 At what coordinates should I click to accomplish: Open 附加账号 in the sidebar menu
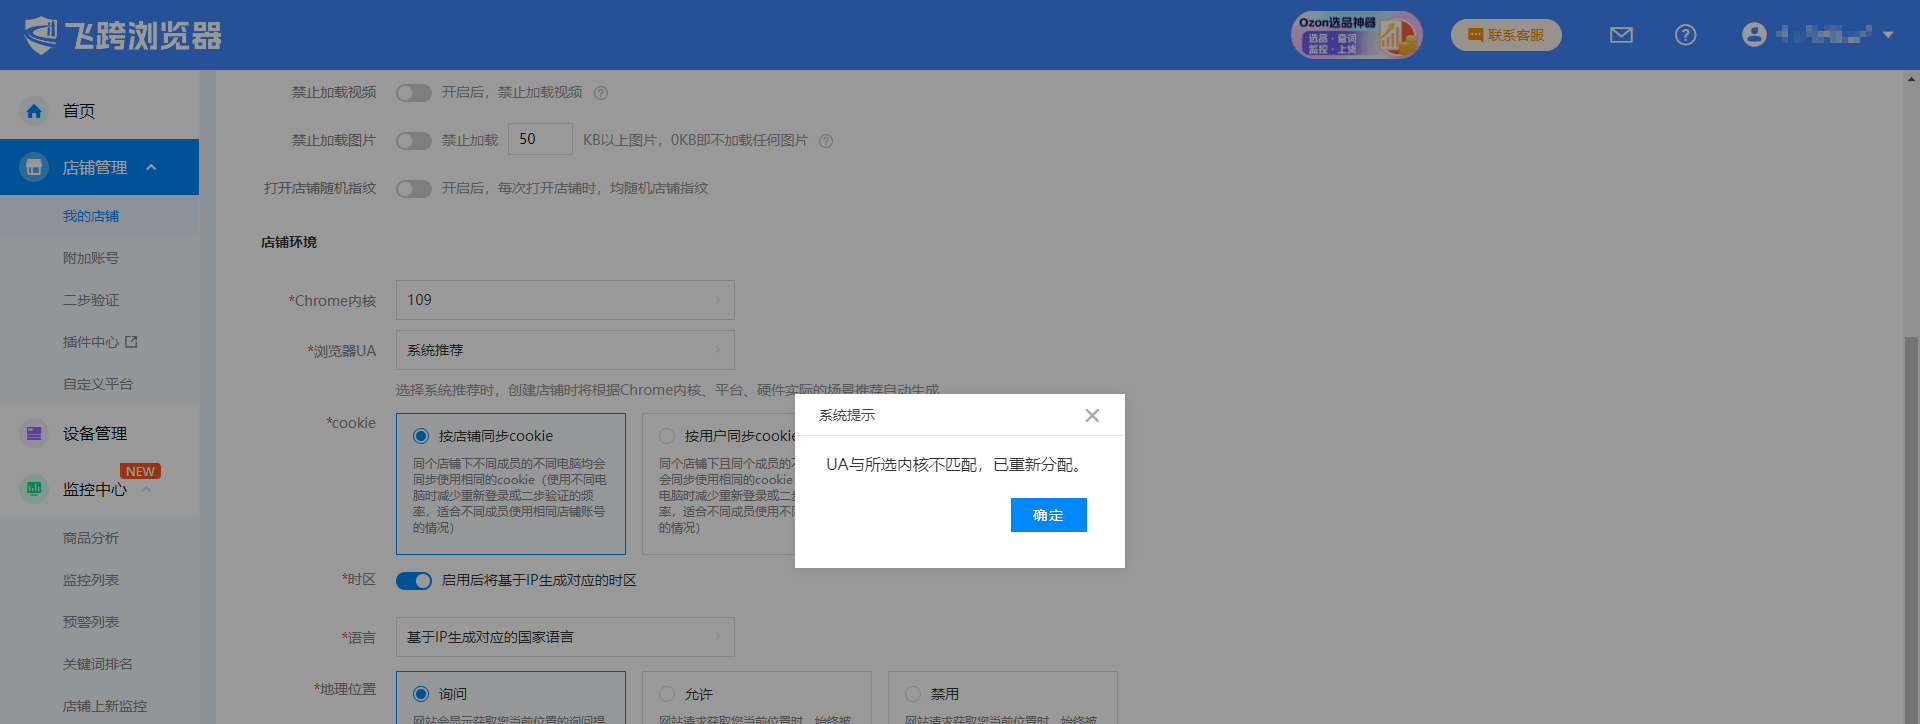[91, 258]
